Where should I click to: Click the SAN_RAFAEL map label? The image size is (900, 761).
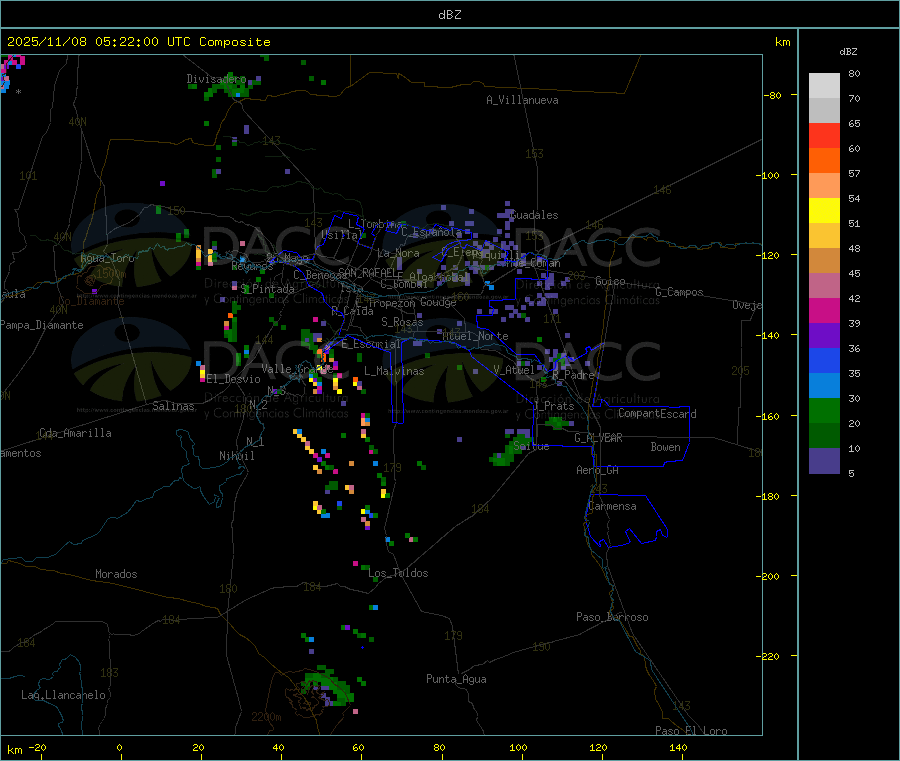(x=369, y=272)
